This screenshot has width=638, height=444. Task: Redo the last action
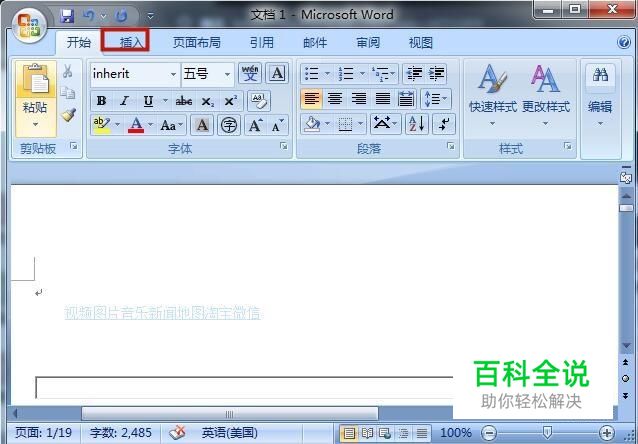(x=121, y=16)
